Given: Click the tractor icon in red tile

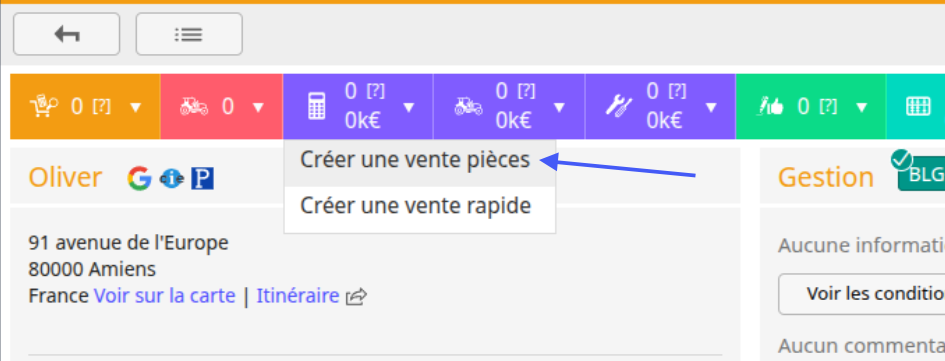Looking at the screenshot, I should pyautogui.click(x=194, y=107).
